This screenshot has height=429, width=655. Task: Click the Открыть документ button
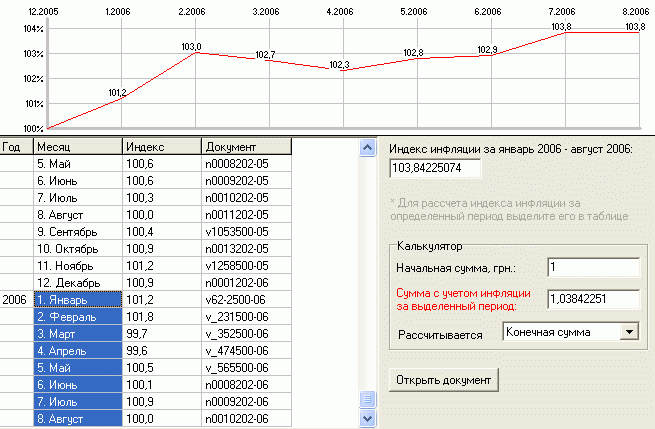pos(443,380)
